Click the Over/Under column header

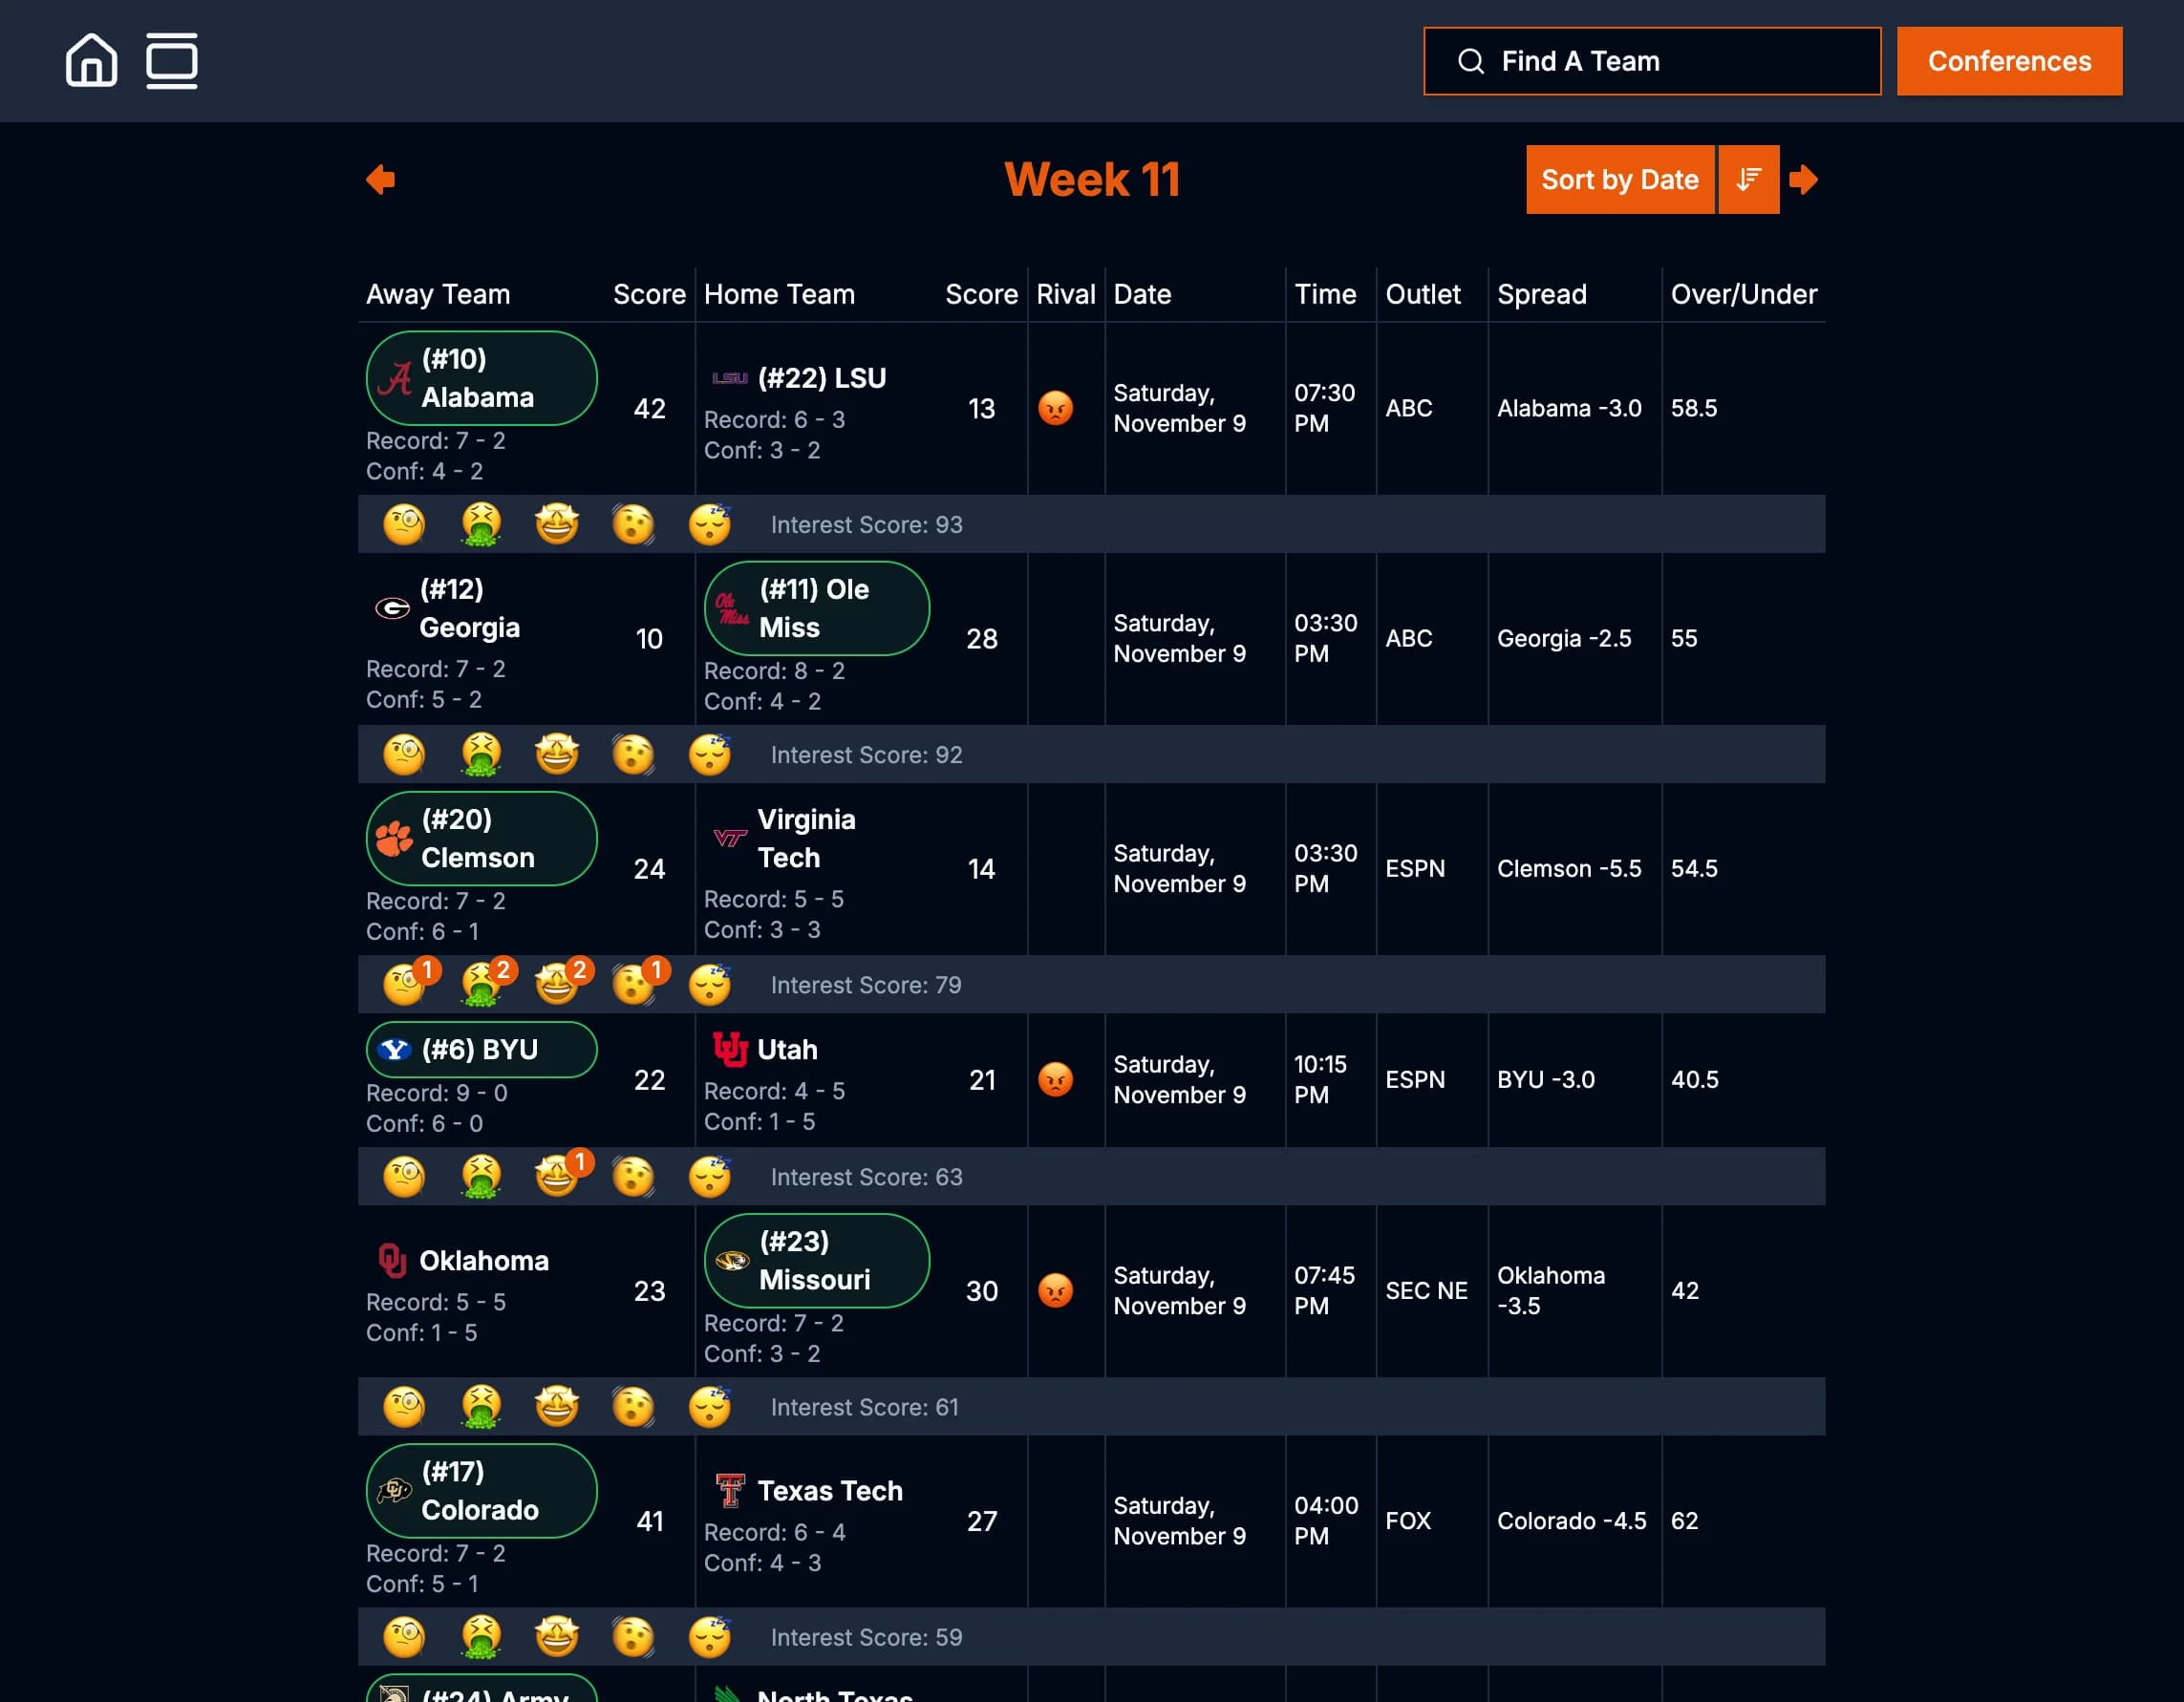[1743, 294]
